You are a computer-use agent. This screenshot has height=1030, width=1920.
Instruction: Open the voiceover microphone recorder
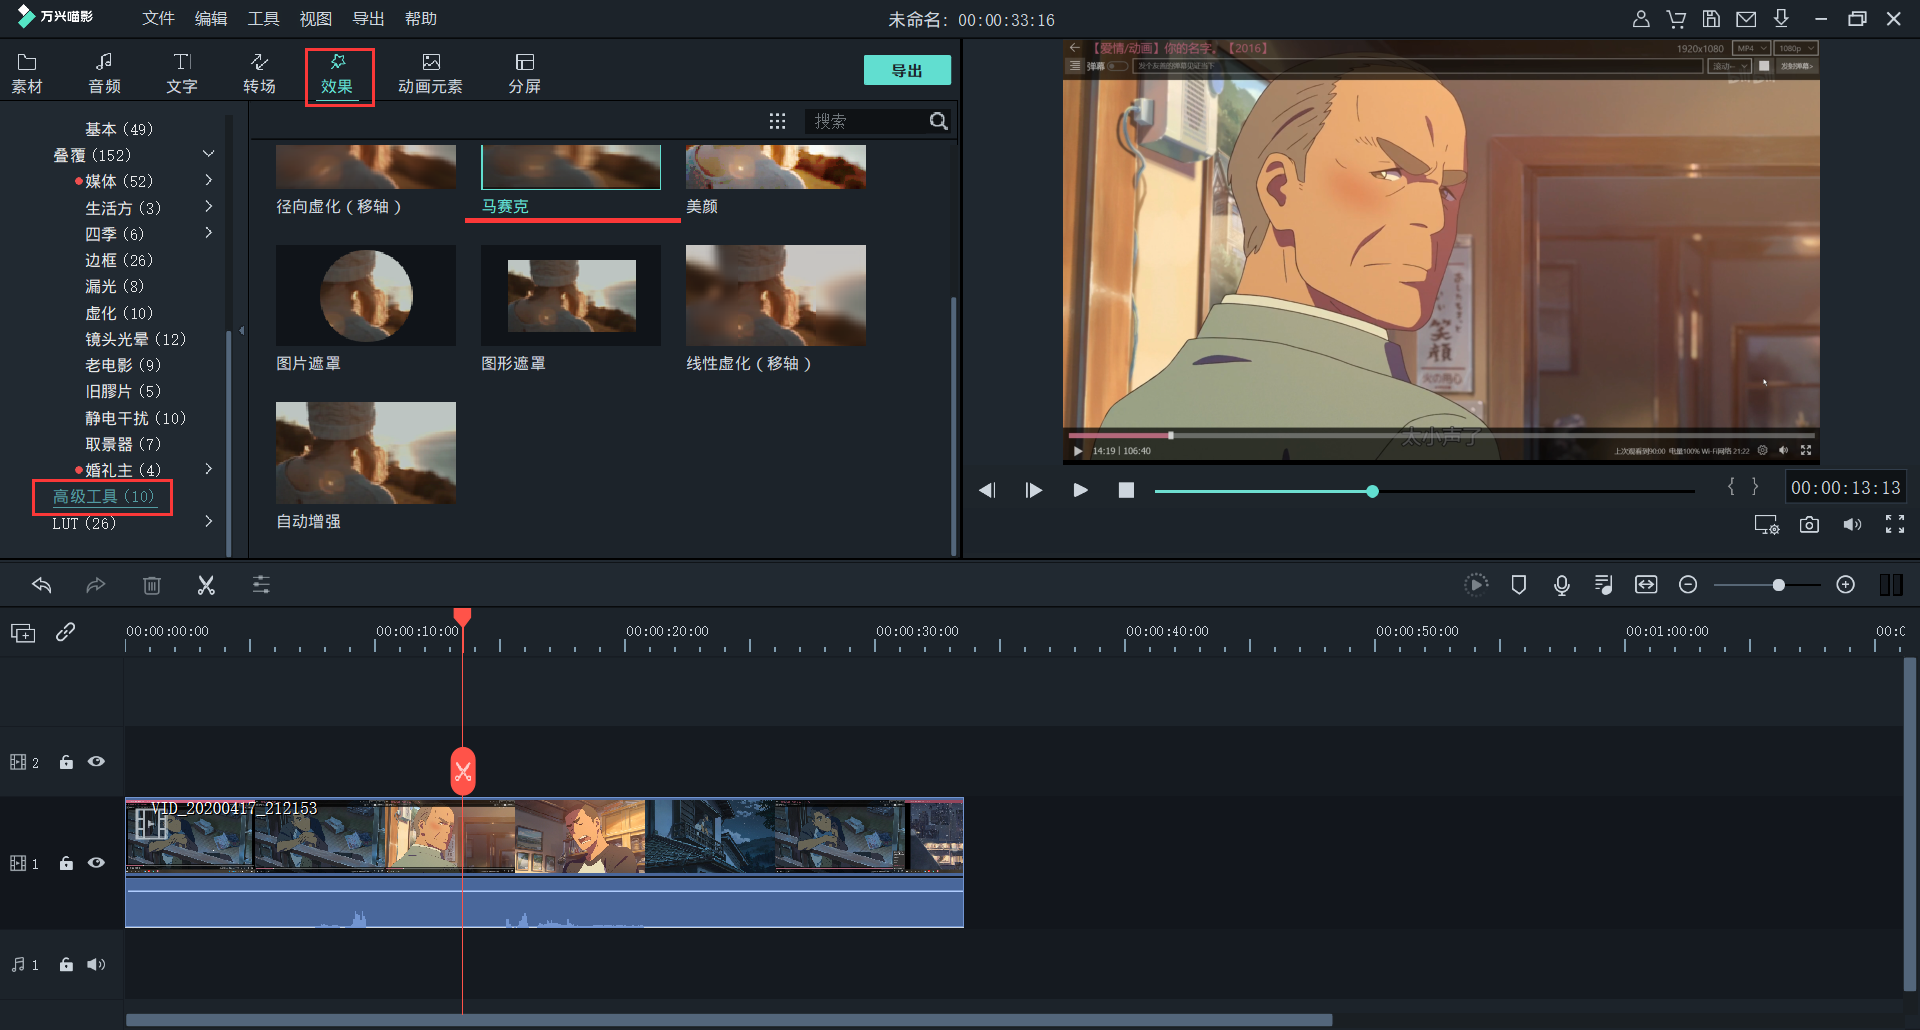[x=1561, y=585]
